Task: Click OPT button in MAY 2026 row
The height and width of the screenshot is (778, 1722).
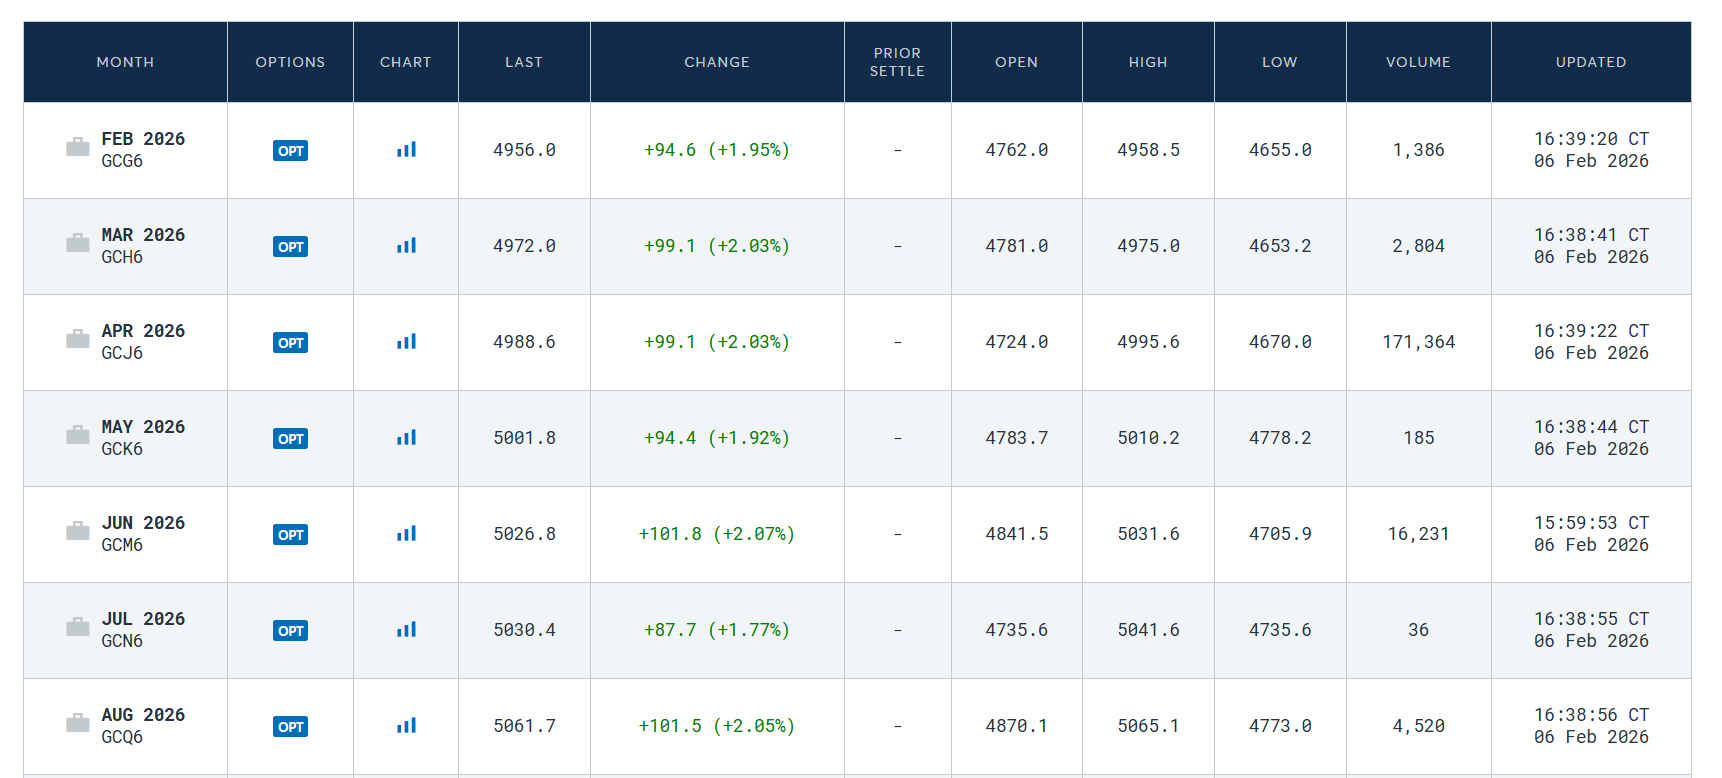Action: tap(290, 439)
